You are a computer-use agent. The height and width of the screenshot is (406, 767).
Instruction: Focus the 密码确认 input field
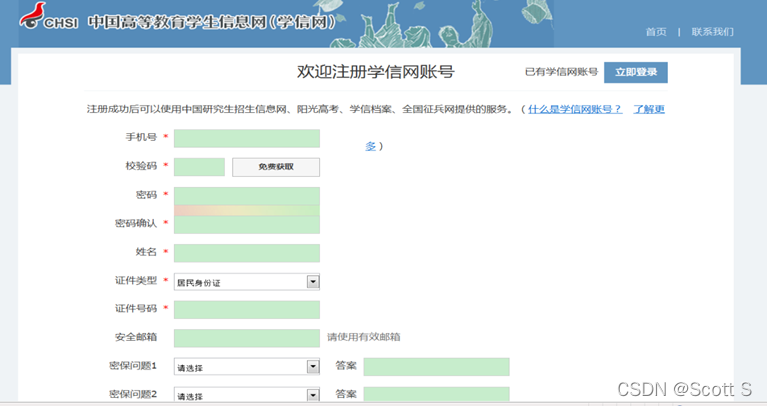point(247,225)
